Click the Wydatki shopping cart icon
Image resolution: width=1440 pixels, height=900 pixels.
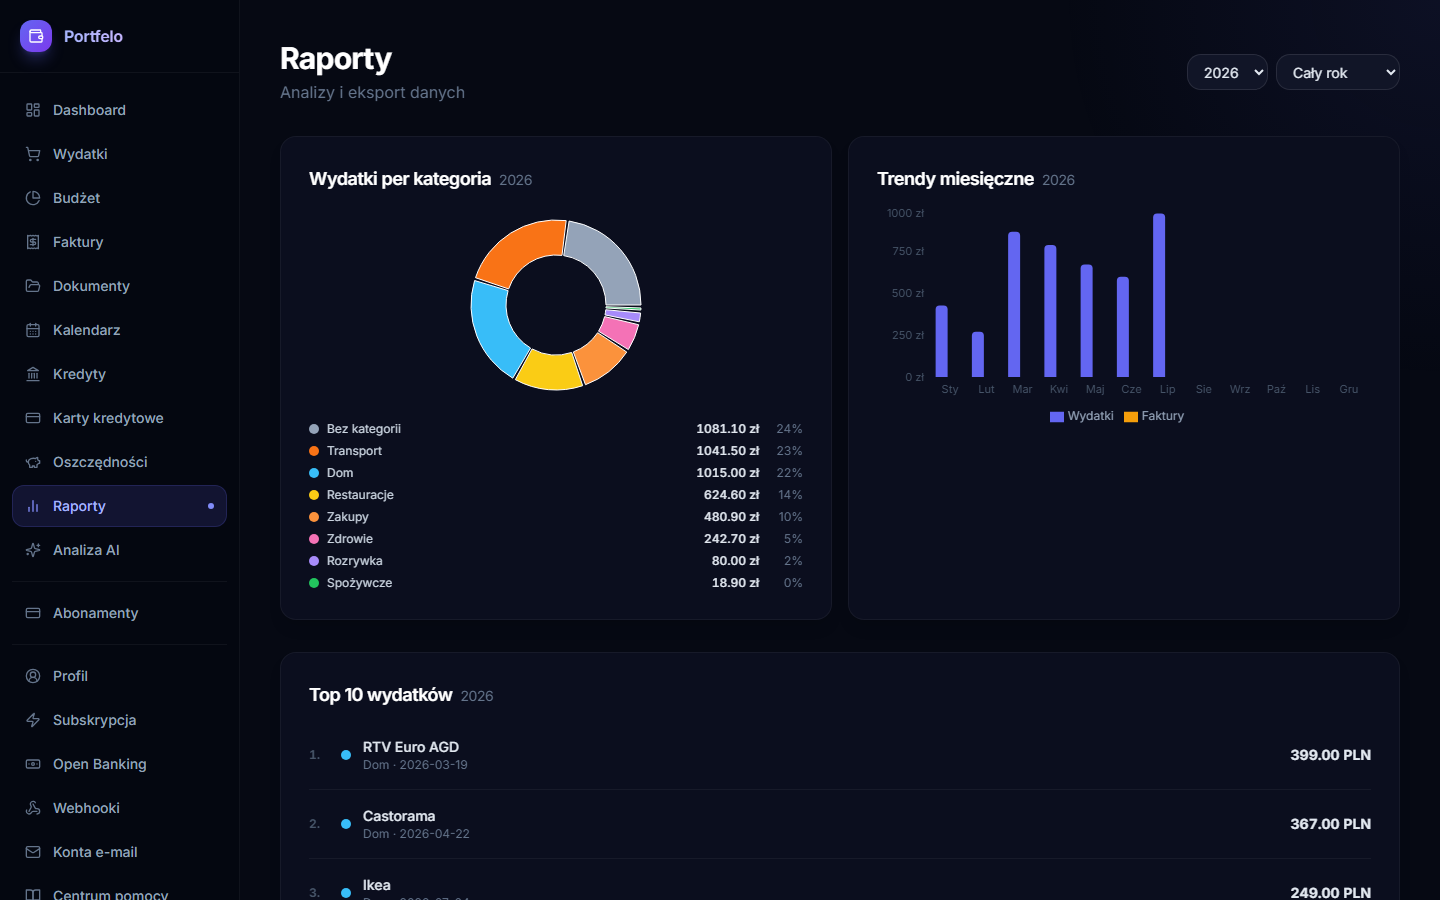point(33,154)
